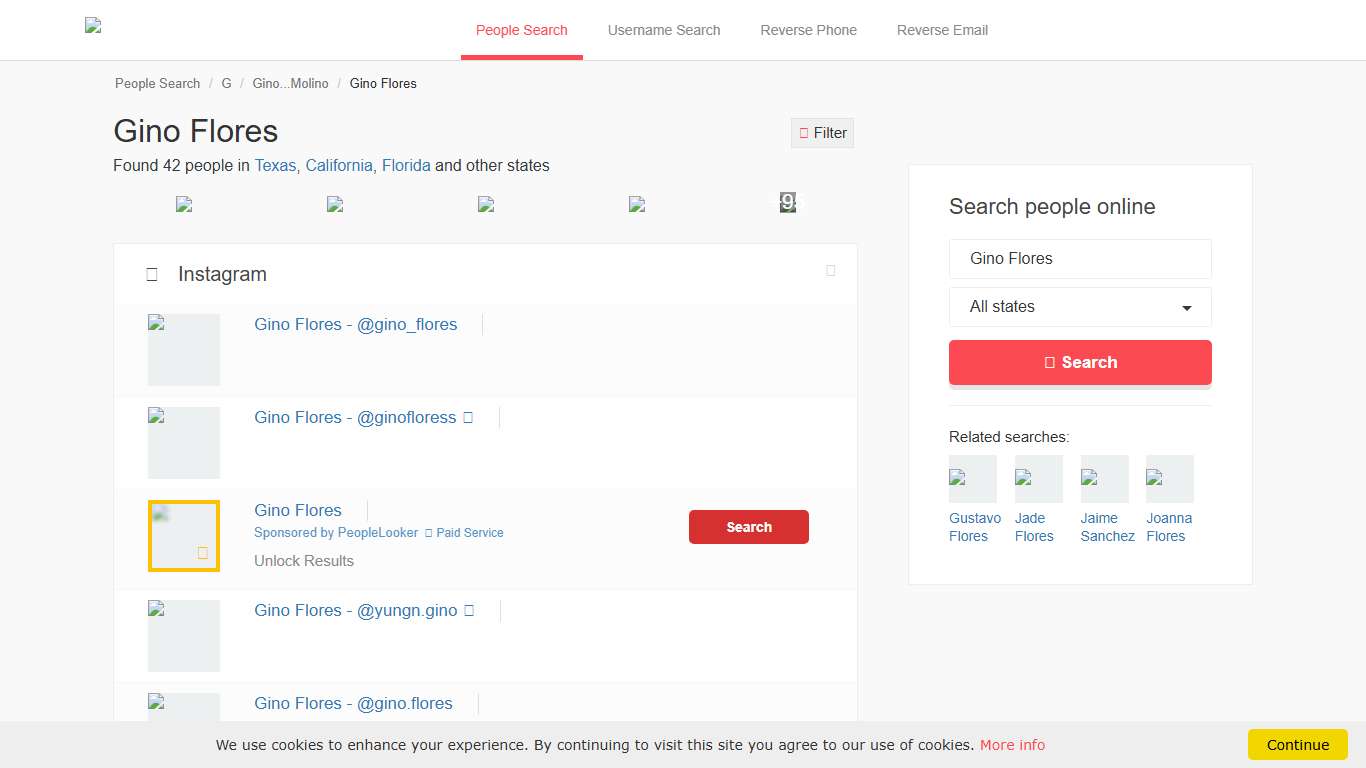Click the "Gino Flores" name input field

click(x=1080, y=258)
